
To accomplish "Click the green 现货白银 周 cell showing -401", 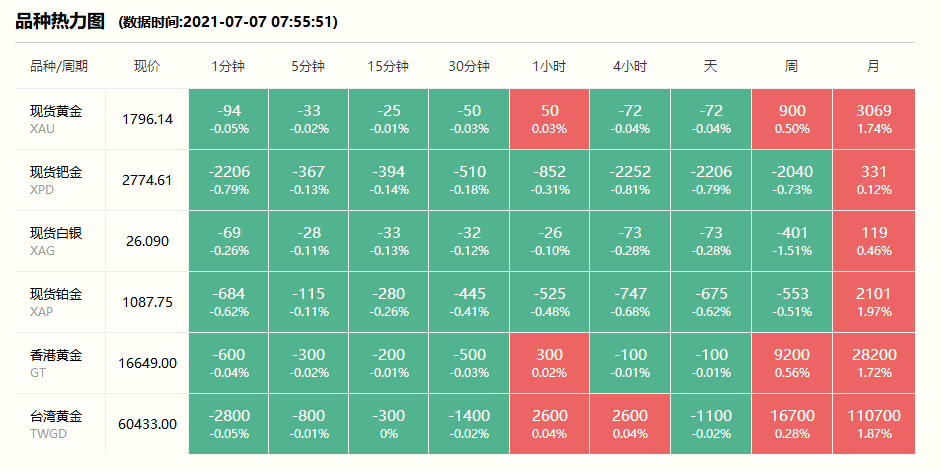I will pos(791,240).
